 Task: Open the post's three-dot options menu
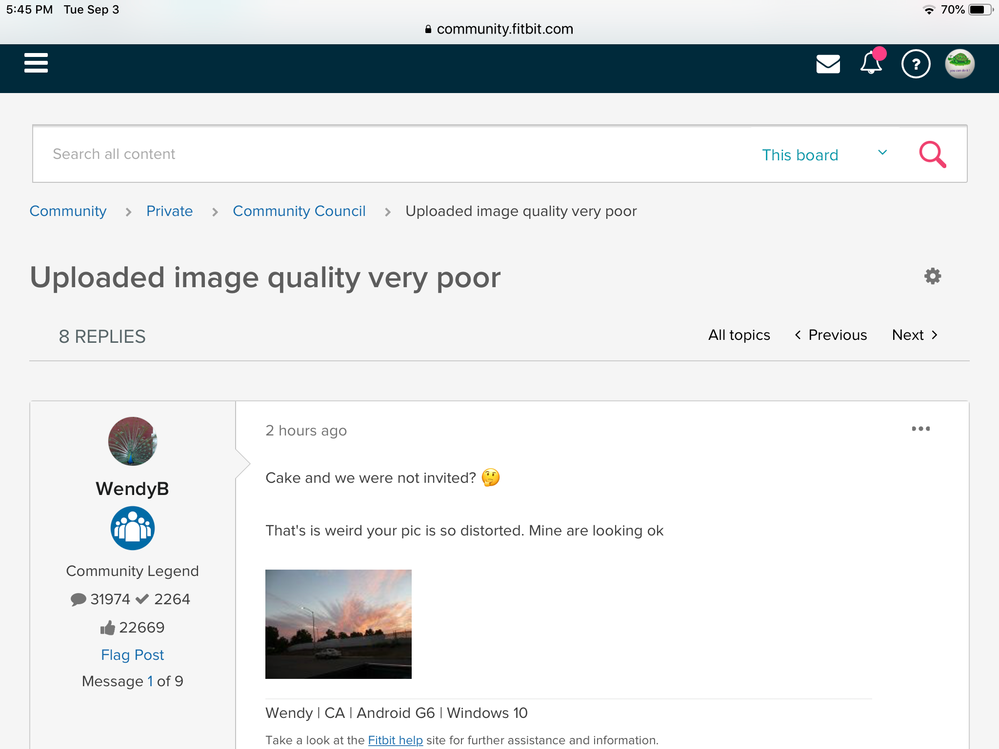click(921, 429)
